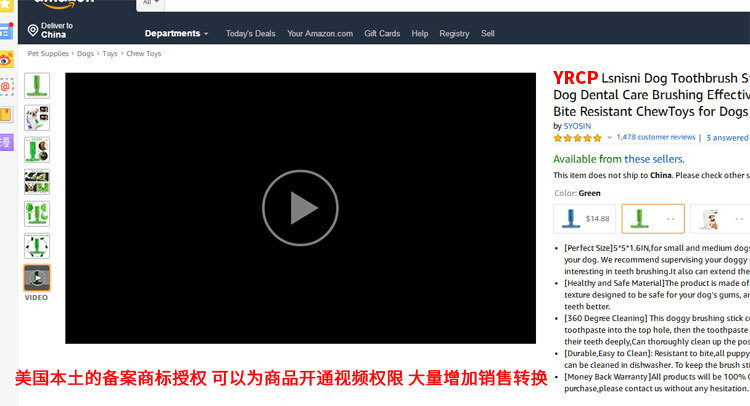Select the first green toothbrush thumbnail
This screenshot has width=750, height=406.
(x=37, y=86)
